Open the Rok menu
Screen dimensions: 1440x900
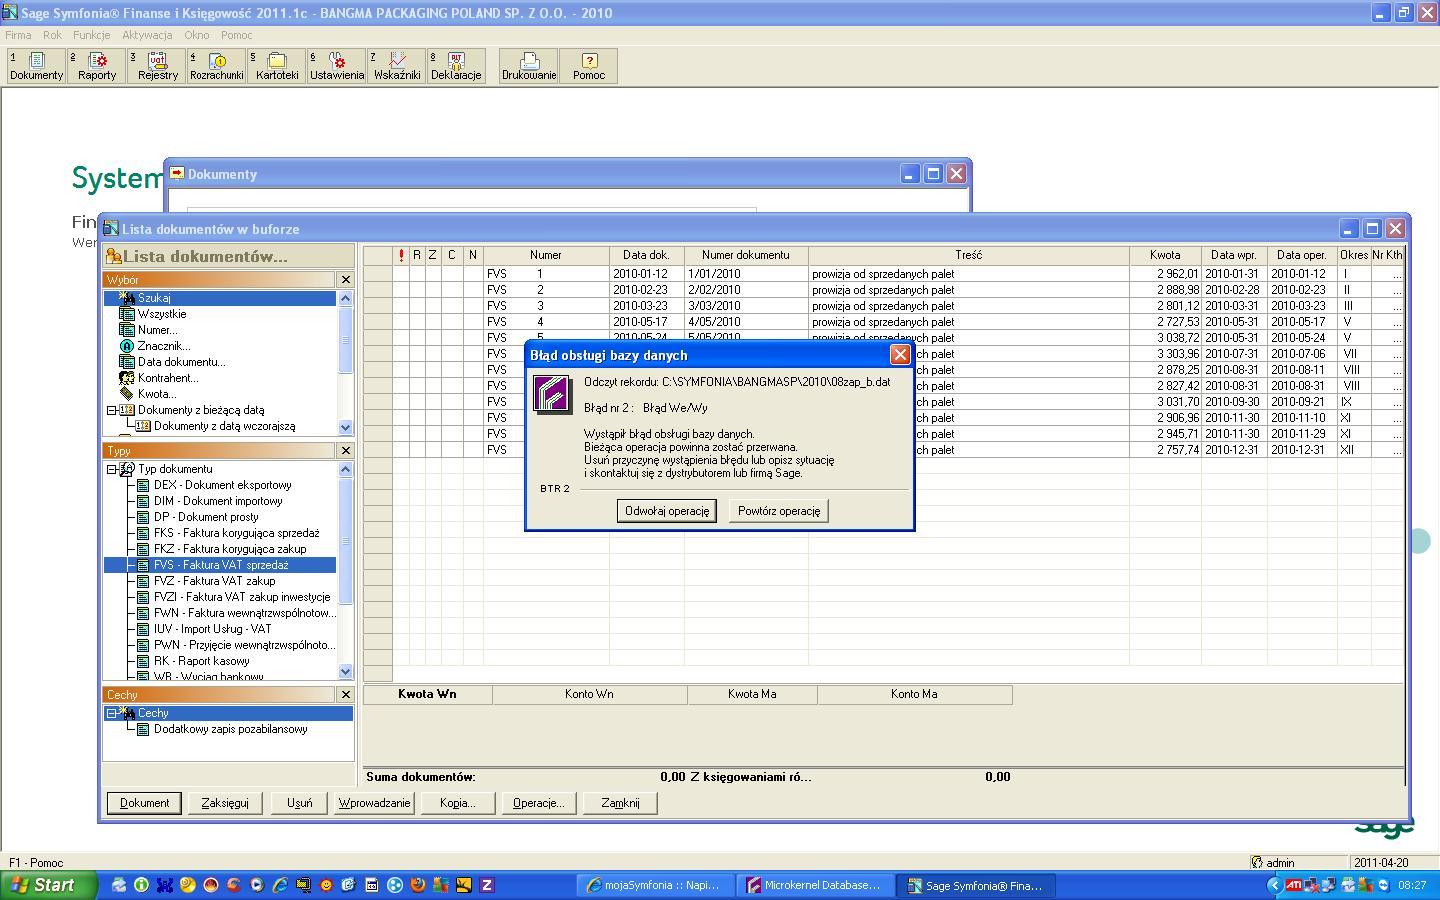52,35
